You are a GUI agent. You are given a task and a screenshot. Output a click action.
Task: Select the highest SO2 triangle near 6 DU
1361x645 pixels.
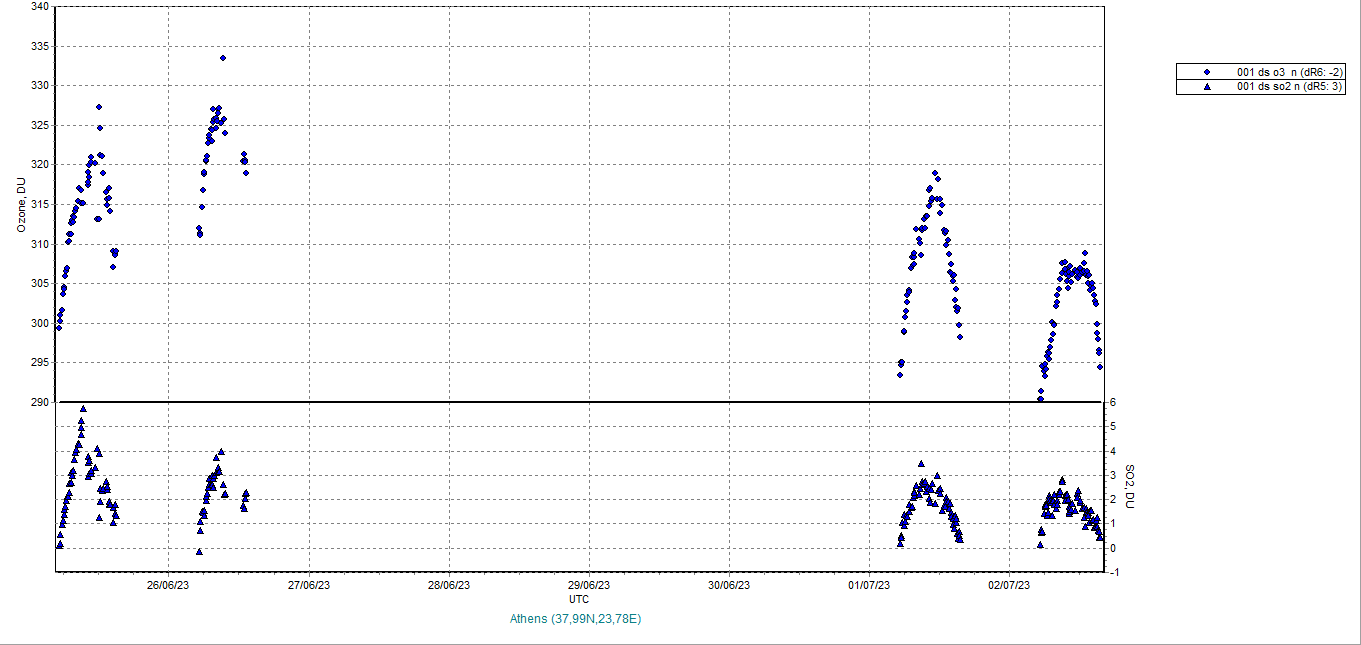pos(83,409)
